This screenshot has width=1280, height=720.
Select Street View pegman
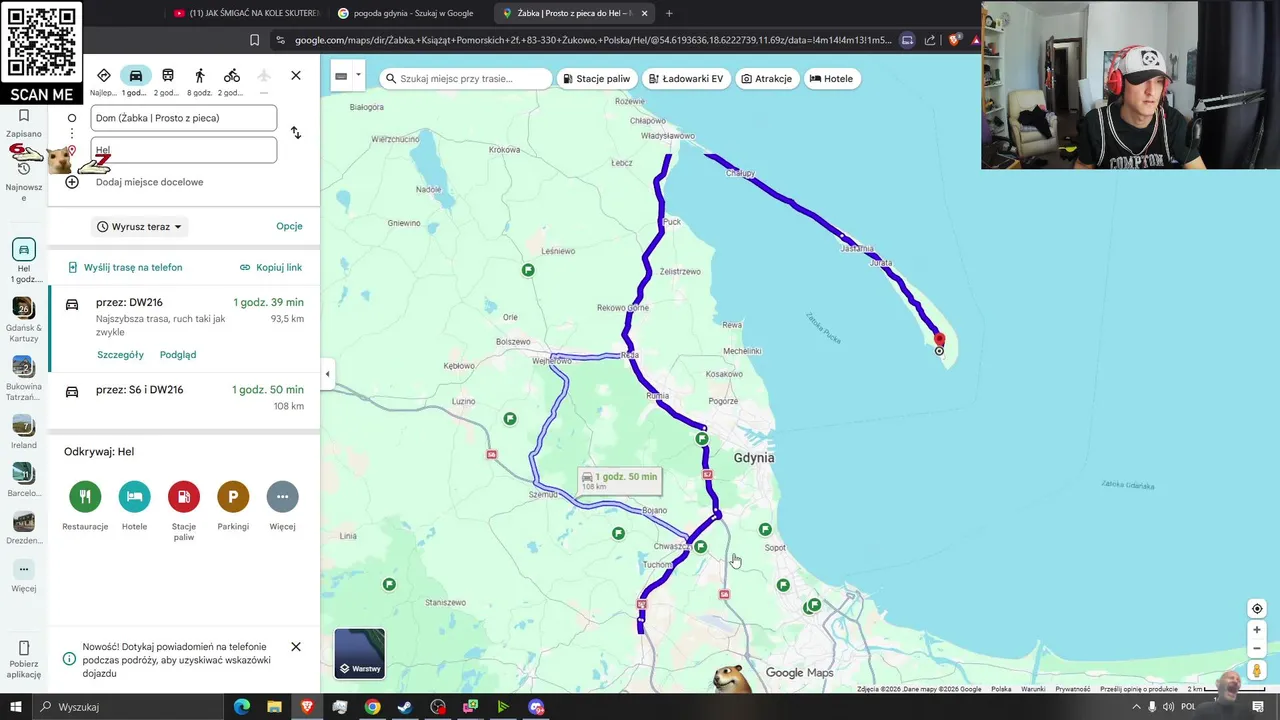(x=1257, y=671)
